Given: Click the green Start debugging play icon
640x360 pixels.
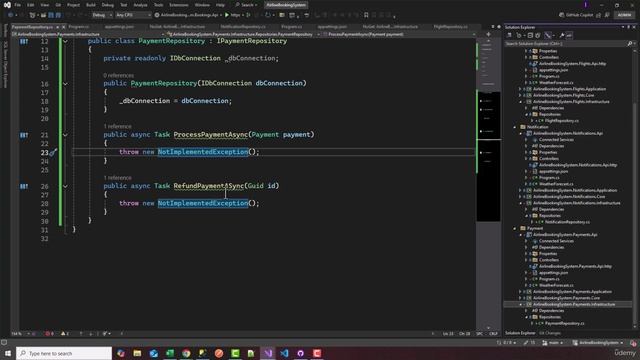Looking at the screenshot, I should click(x=227, y=15).
